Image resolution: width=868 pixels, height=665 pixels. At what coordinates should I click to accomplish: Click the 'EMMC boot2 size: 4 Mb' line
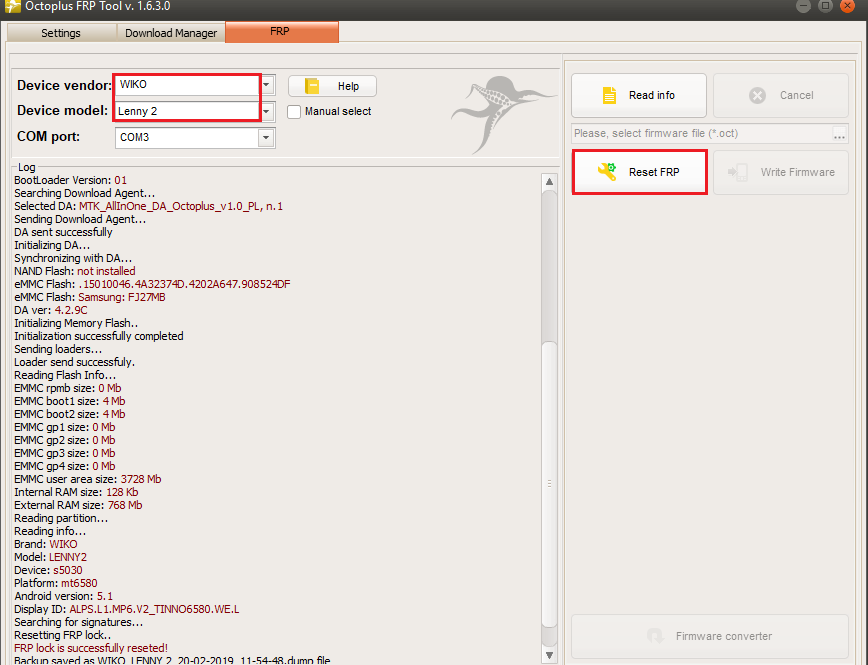tap(70, 414)
